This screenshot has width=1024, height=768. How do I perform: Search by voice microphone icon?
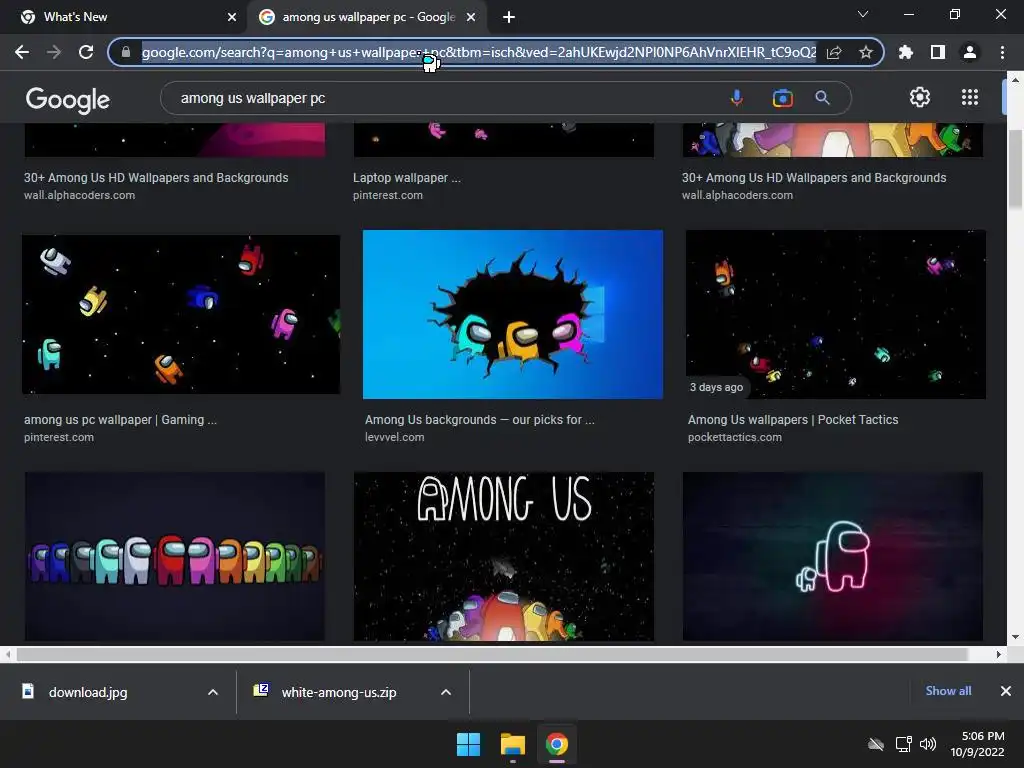point(736,98)
